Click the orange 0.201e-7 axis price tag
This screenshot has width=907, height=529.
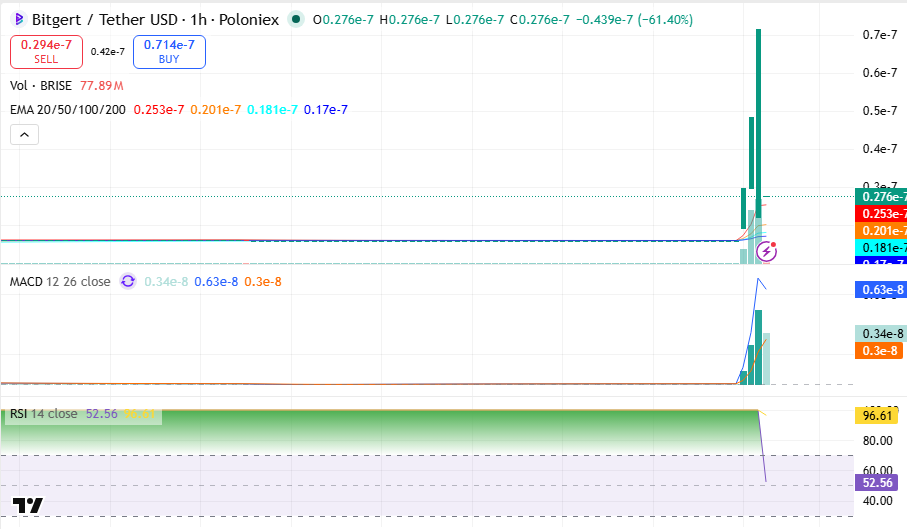(x=881, y=231)
